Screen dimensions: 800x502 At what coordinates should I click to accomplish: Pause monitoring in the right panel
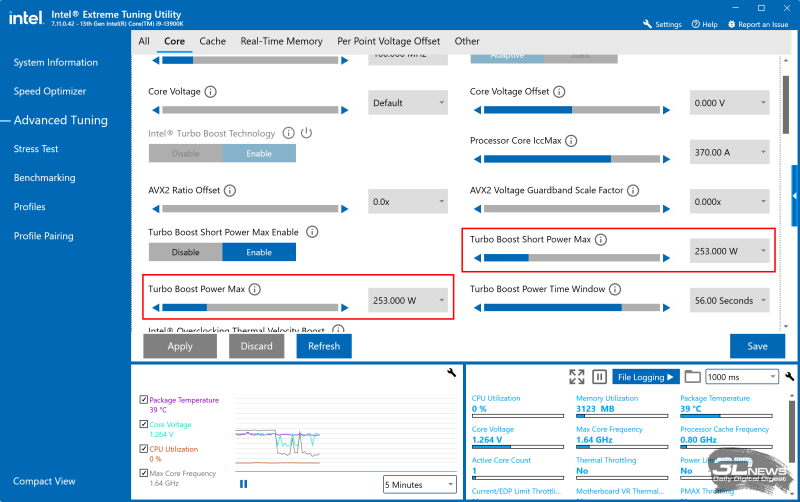[x=599, y=377]
